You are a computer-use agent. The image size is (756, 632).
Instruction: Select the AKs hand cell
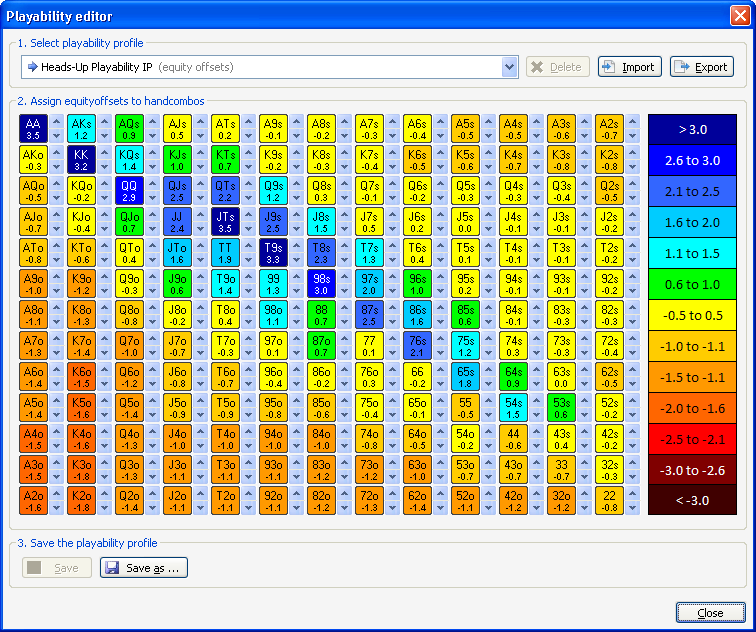tap(81, 129)
